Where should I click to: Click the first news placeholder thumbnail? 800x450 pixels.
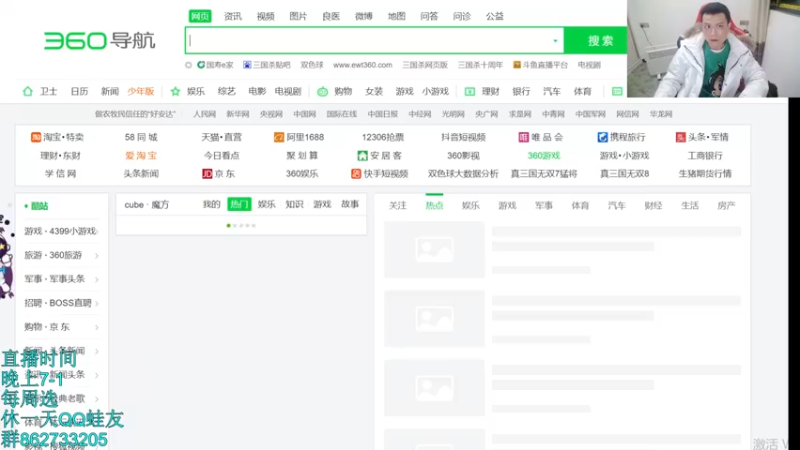coord(434,249)
